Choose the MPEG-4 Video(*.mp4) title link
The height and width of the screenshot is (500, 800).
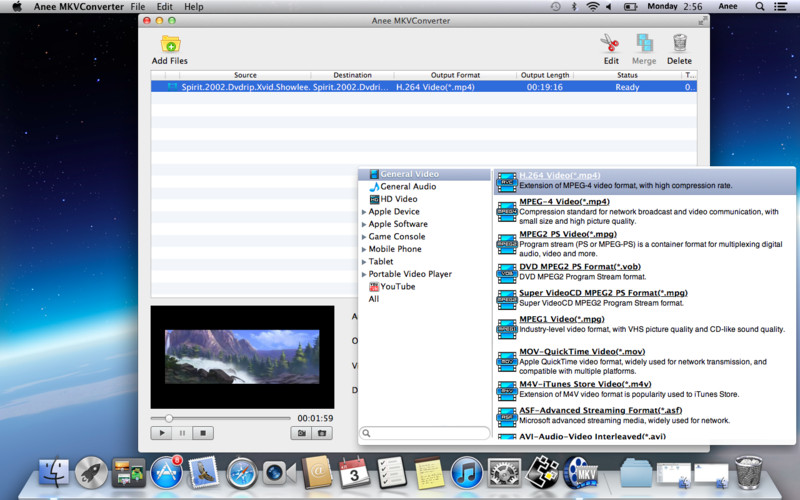[564, 202]
